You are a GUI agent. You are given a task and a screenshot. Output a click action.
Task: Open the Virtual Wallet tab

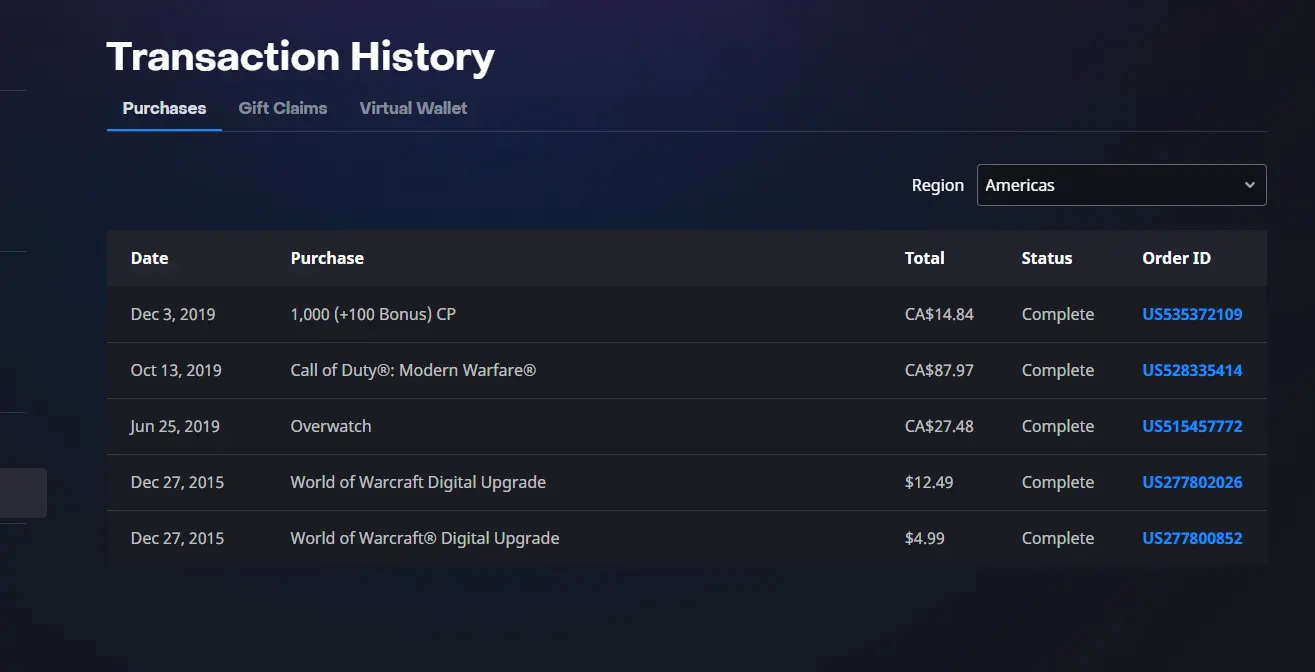point(413,108)
